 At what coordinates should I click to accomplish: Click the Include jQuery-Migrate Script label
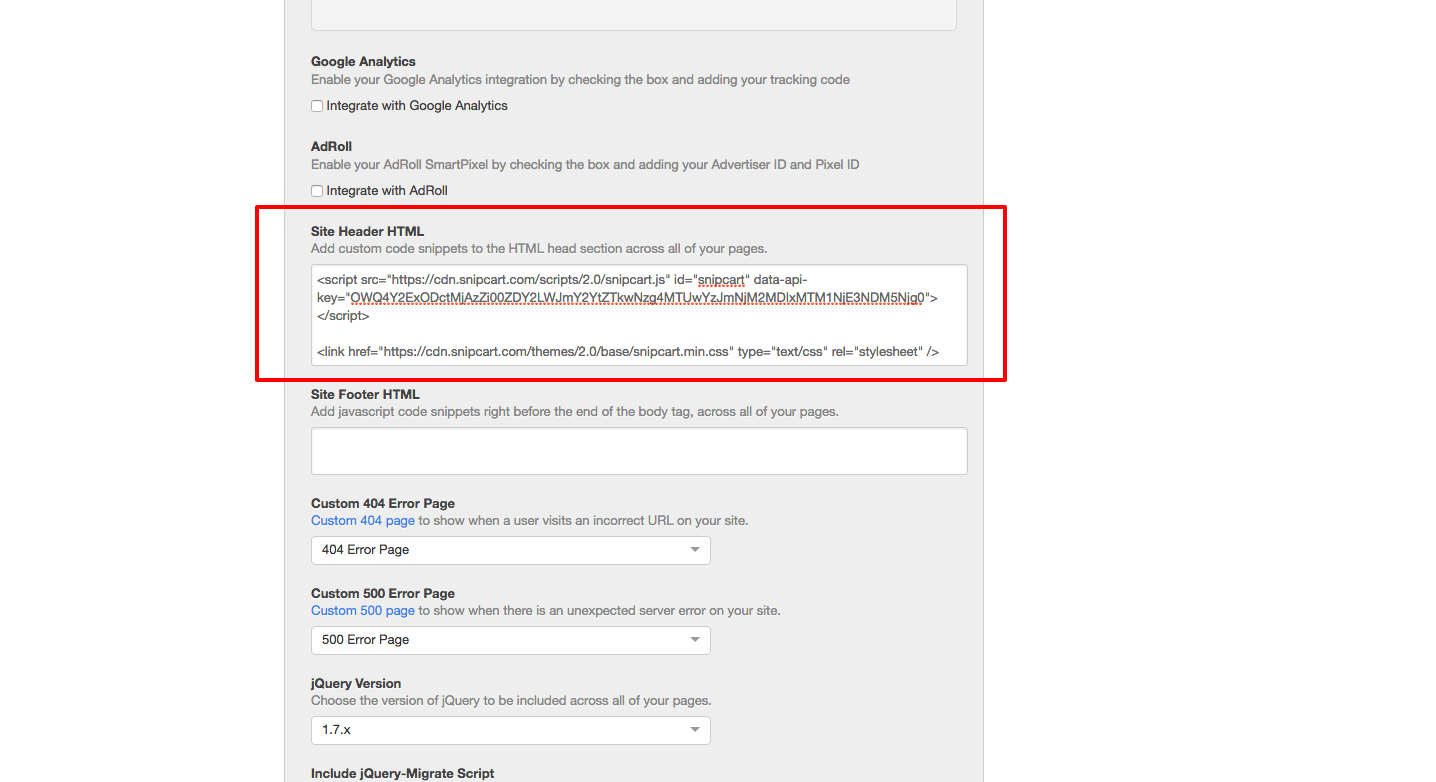pos(402,774)
